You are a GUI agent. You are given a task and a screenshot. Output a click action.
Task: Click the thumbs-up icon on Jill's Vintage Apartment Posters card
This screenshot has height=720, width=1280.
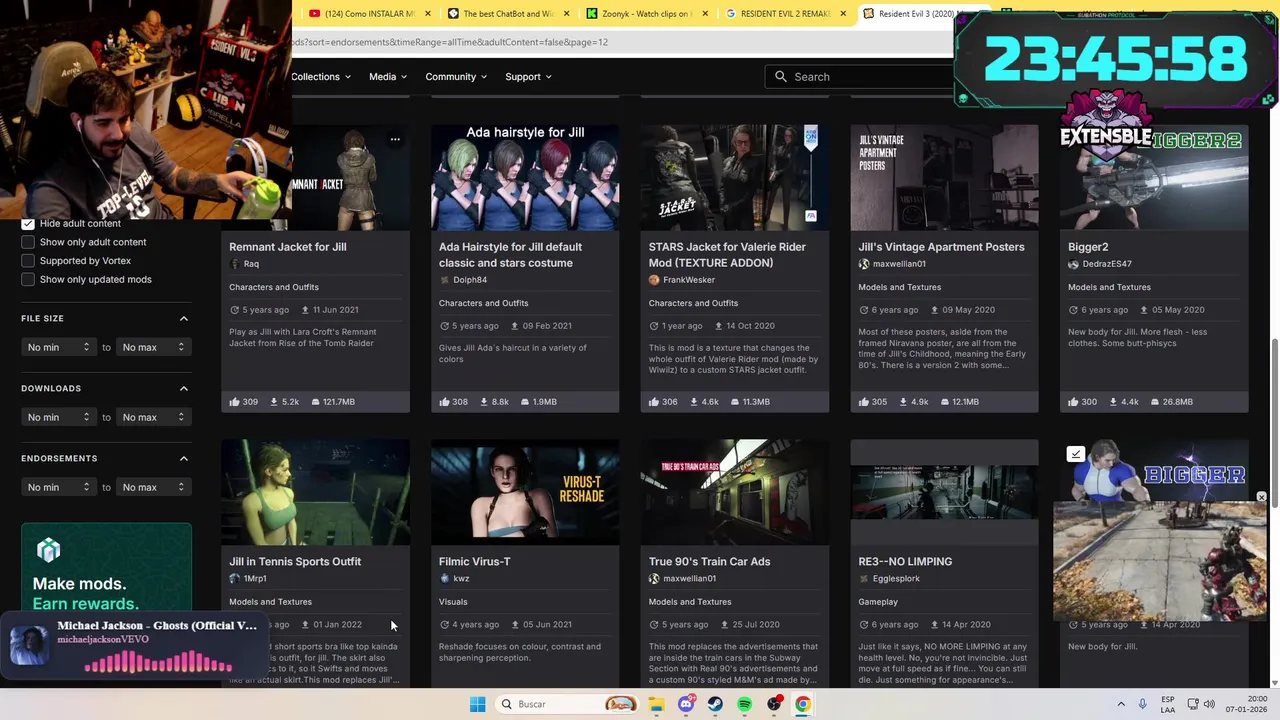864,402
